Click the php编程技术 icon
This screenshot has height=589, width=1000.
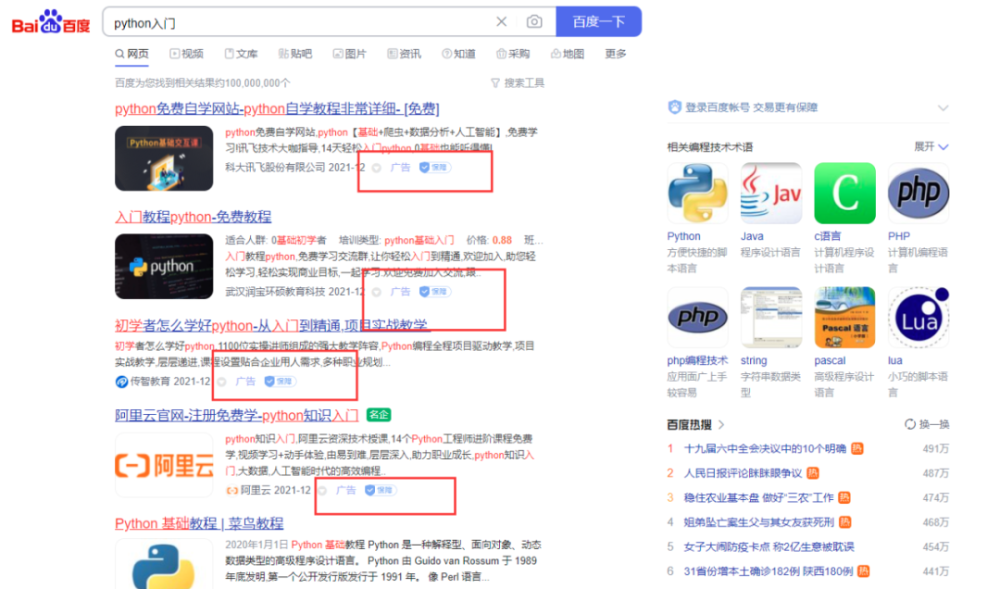(x=698, y=317)
